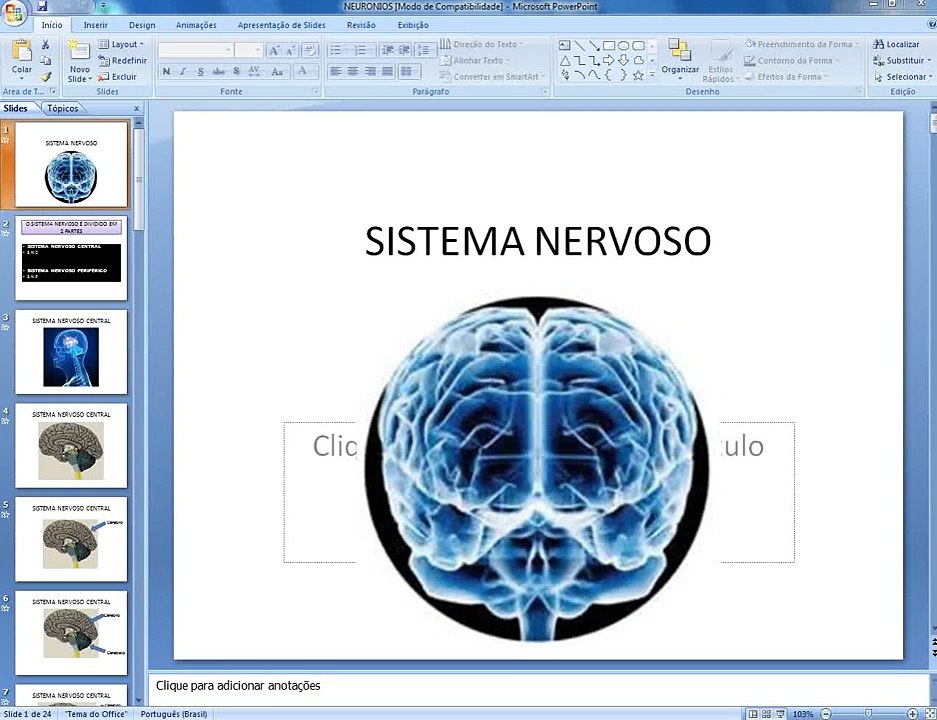The image size is (937, 720).
Task: Open the Animações ribbon tab
Action: pyautogui.click(x=196, y=25)
